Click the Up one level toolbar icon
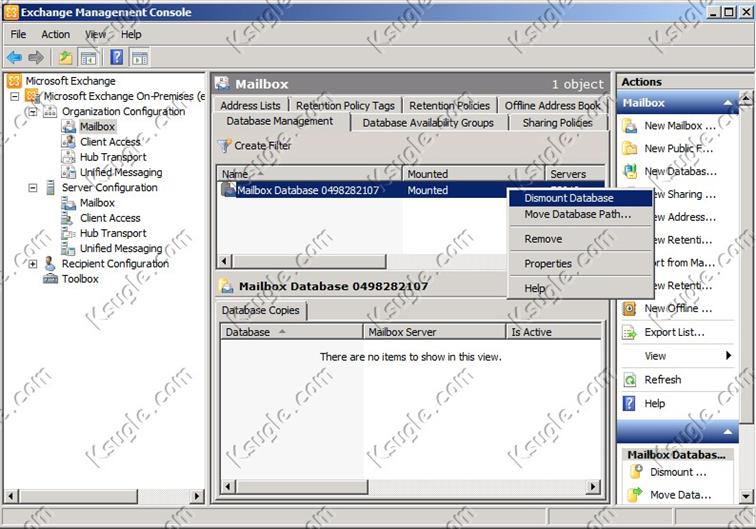756x529 pixels. [66, 58]
